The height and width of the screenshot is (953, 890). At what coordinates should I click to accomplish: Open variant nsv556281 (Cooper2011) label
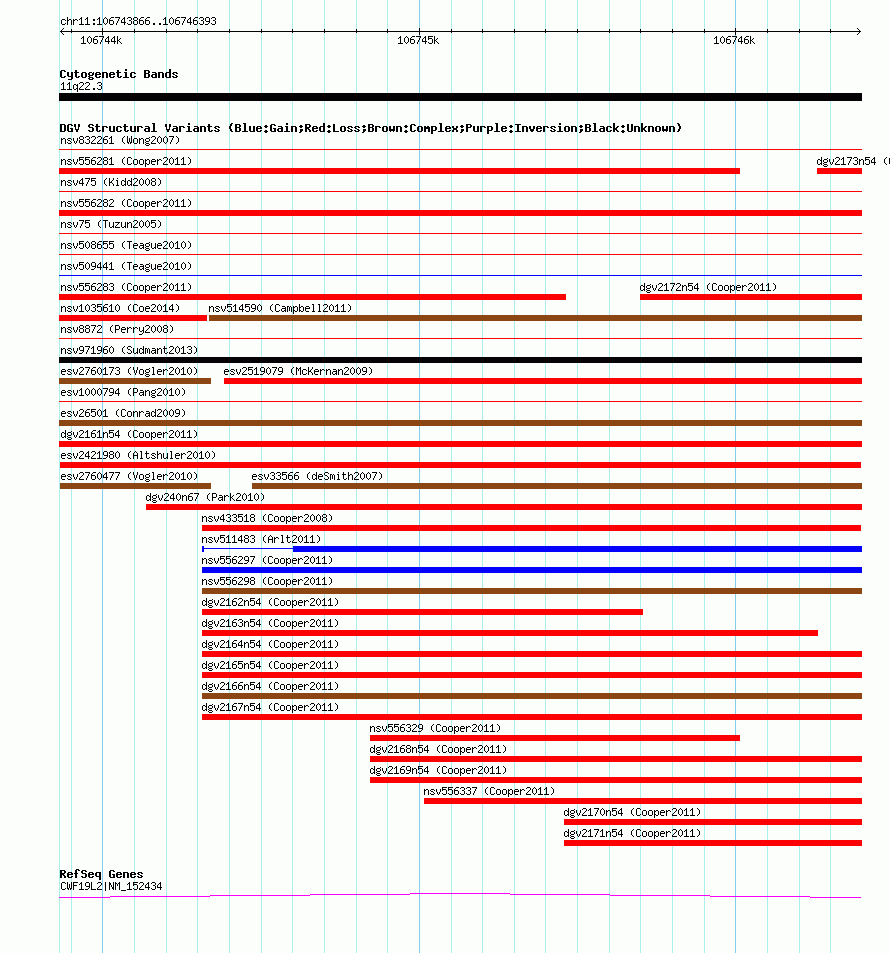click(x=126, y=161)
